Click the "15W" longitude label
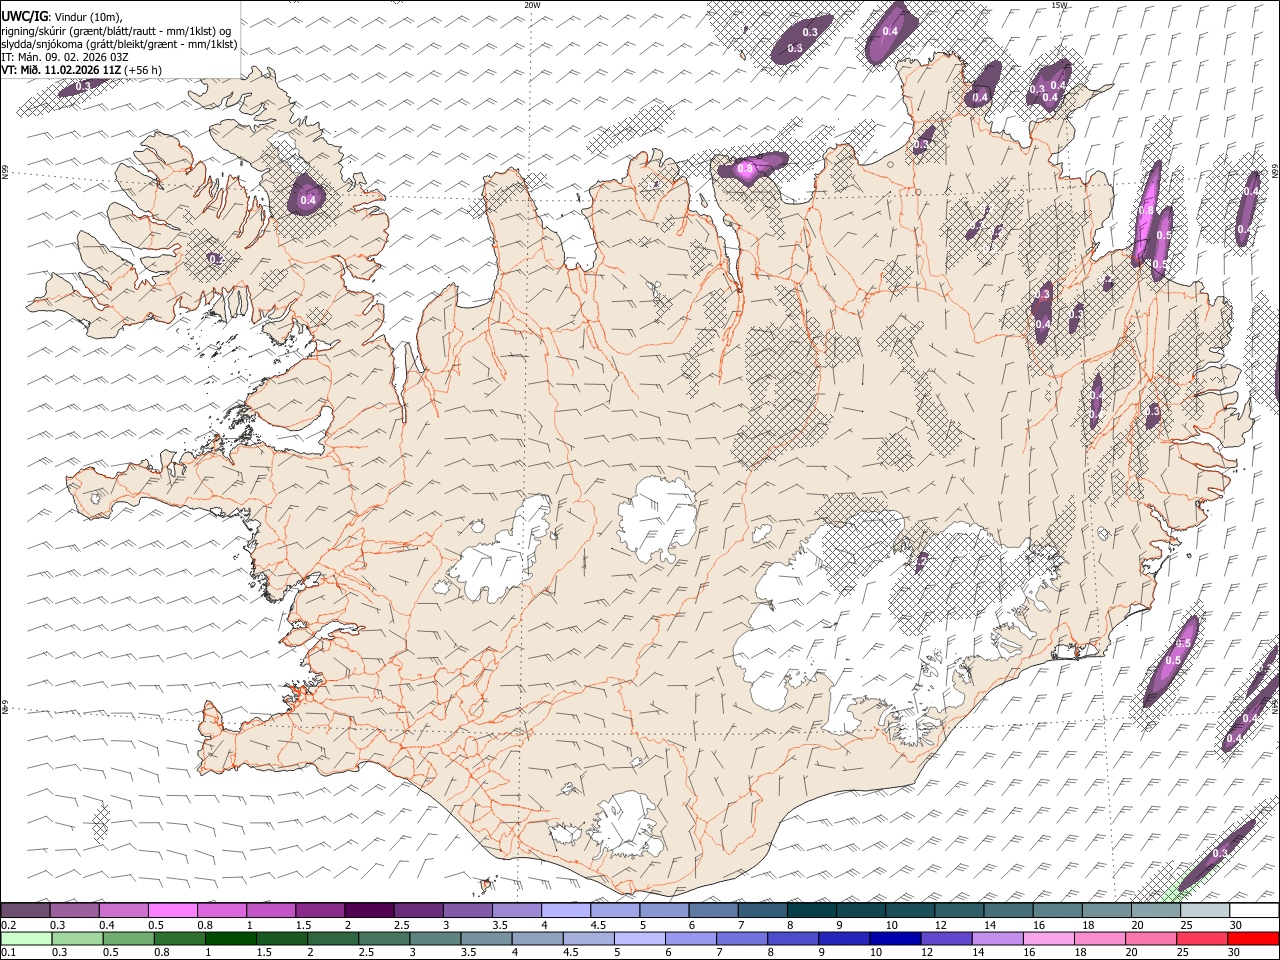The width and height of the screenshot is (1280, 960). tap(1059, 5)
